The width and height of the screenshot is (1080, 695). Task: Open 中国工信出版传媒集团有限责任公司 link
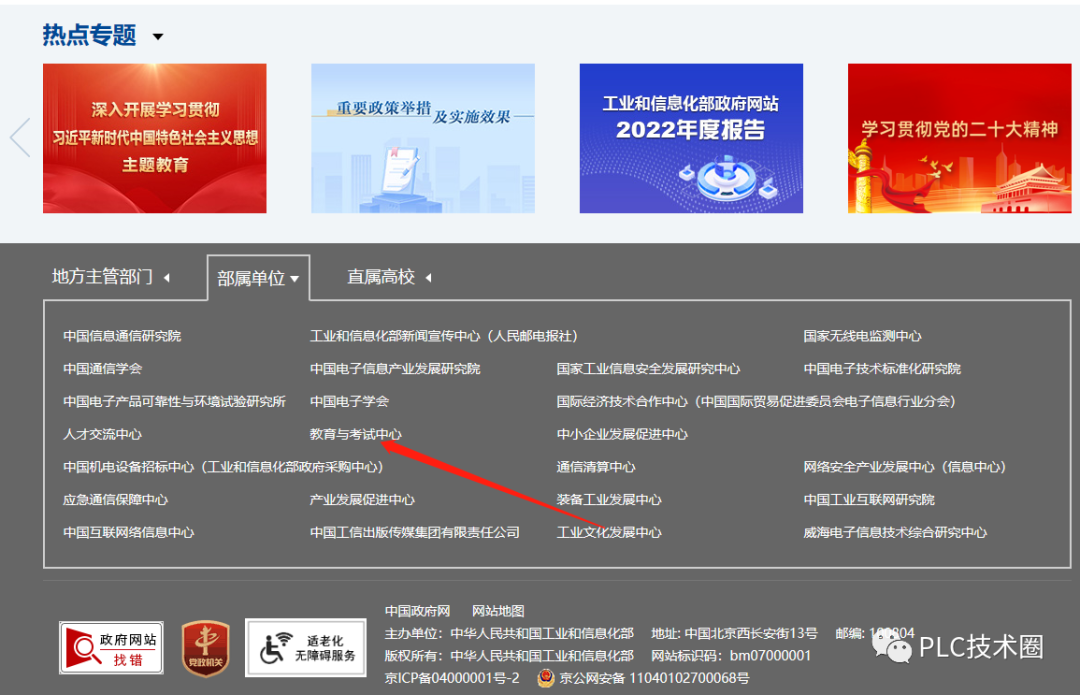(x=415, y=532)
